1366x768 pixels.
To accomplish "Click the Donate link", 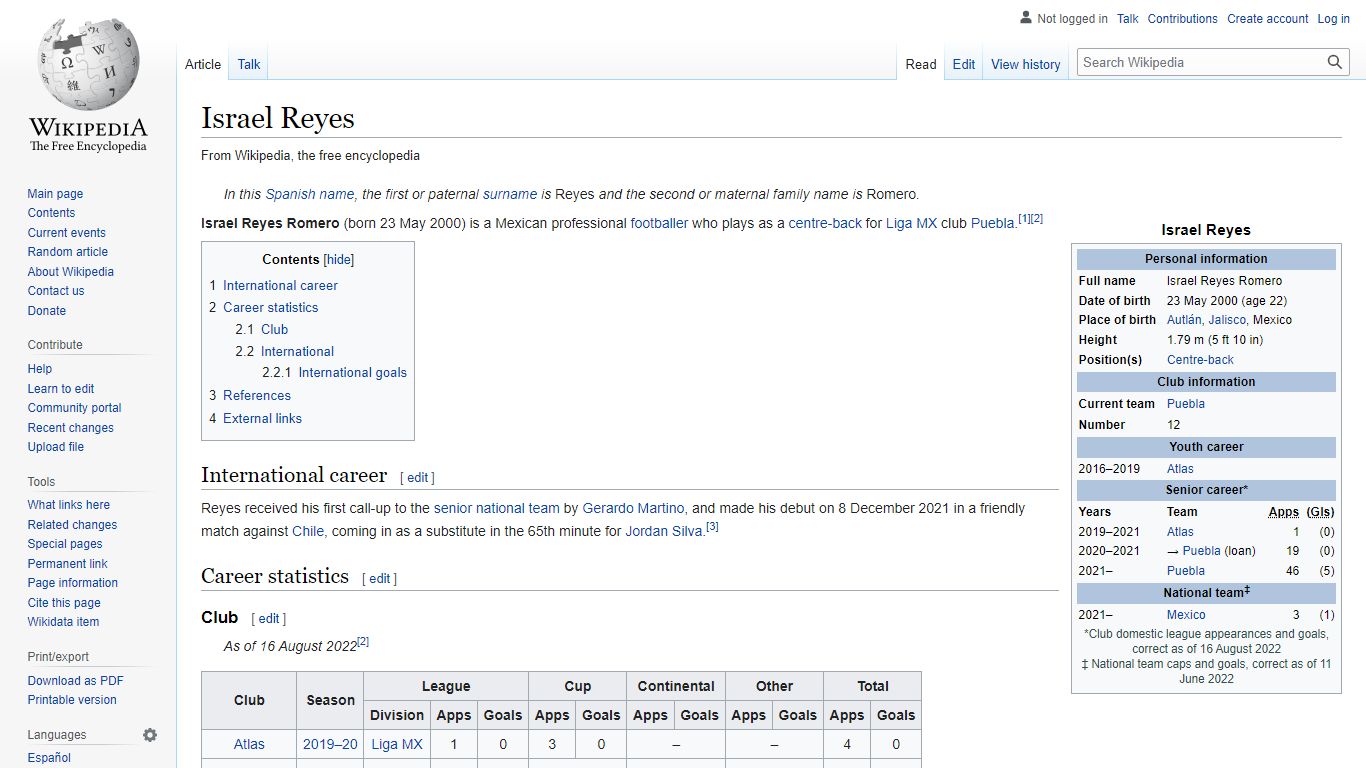I will [x=47, y=311].
